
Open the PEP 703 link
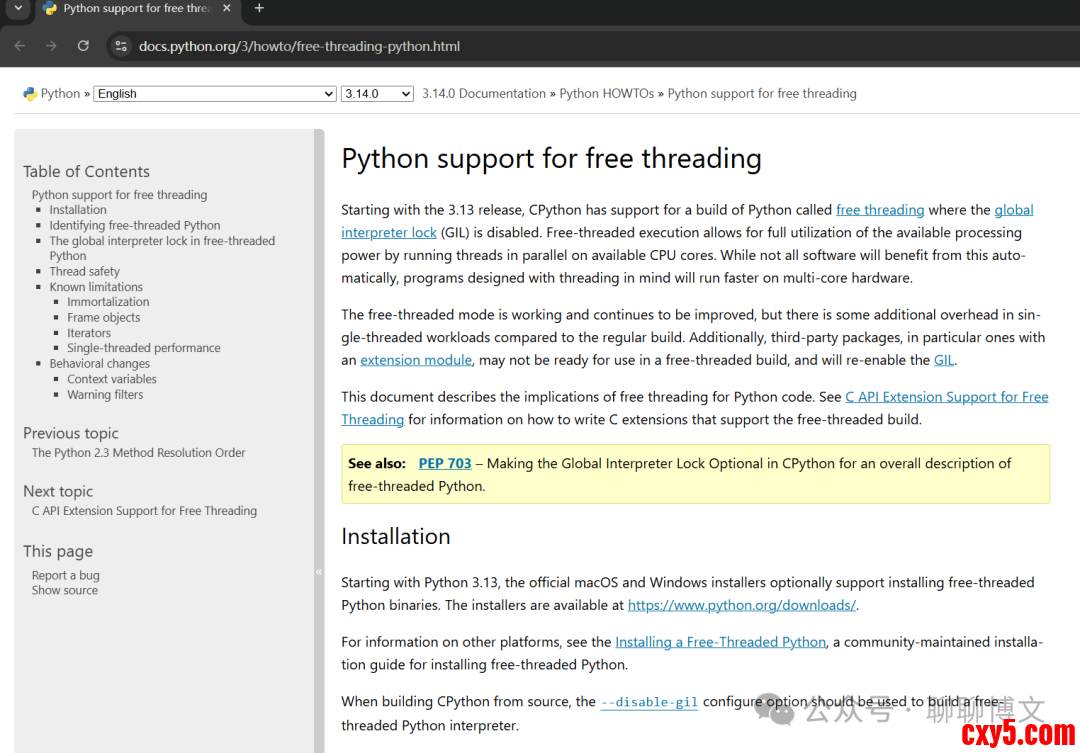click(x=444, y=464)
